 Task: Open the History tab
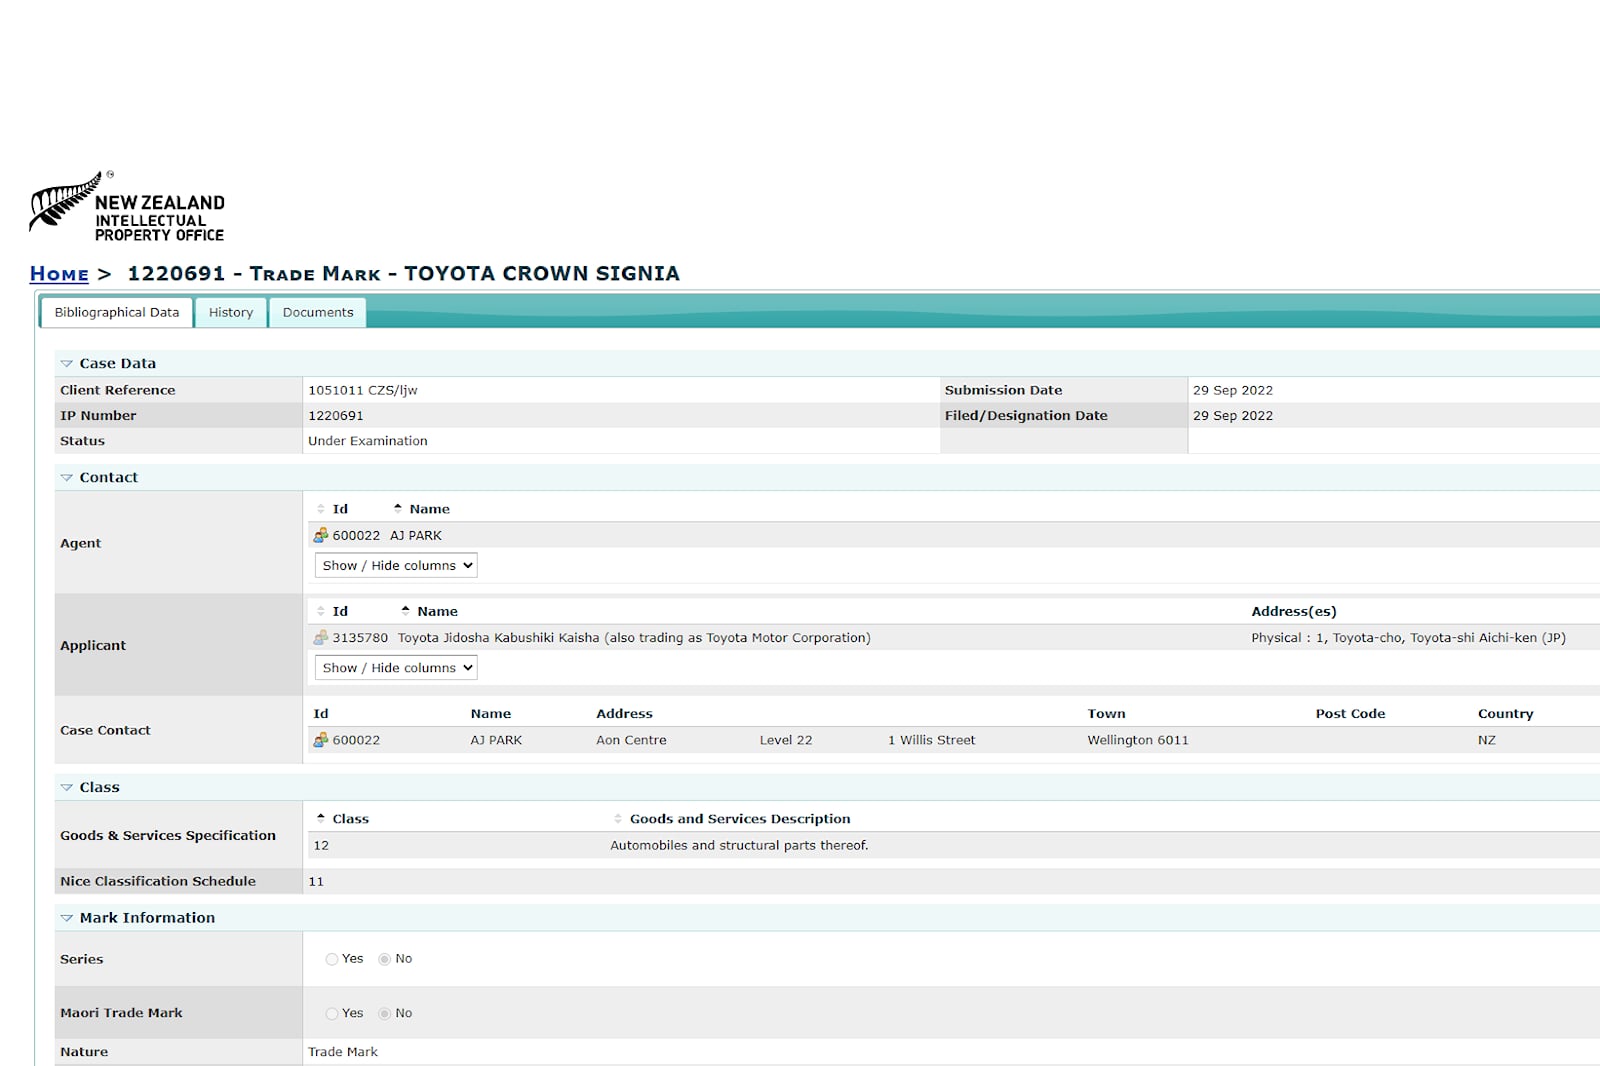pos(231,312)
